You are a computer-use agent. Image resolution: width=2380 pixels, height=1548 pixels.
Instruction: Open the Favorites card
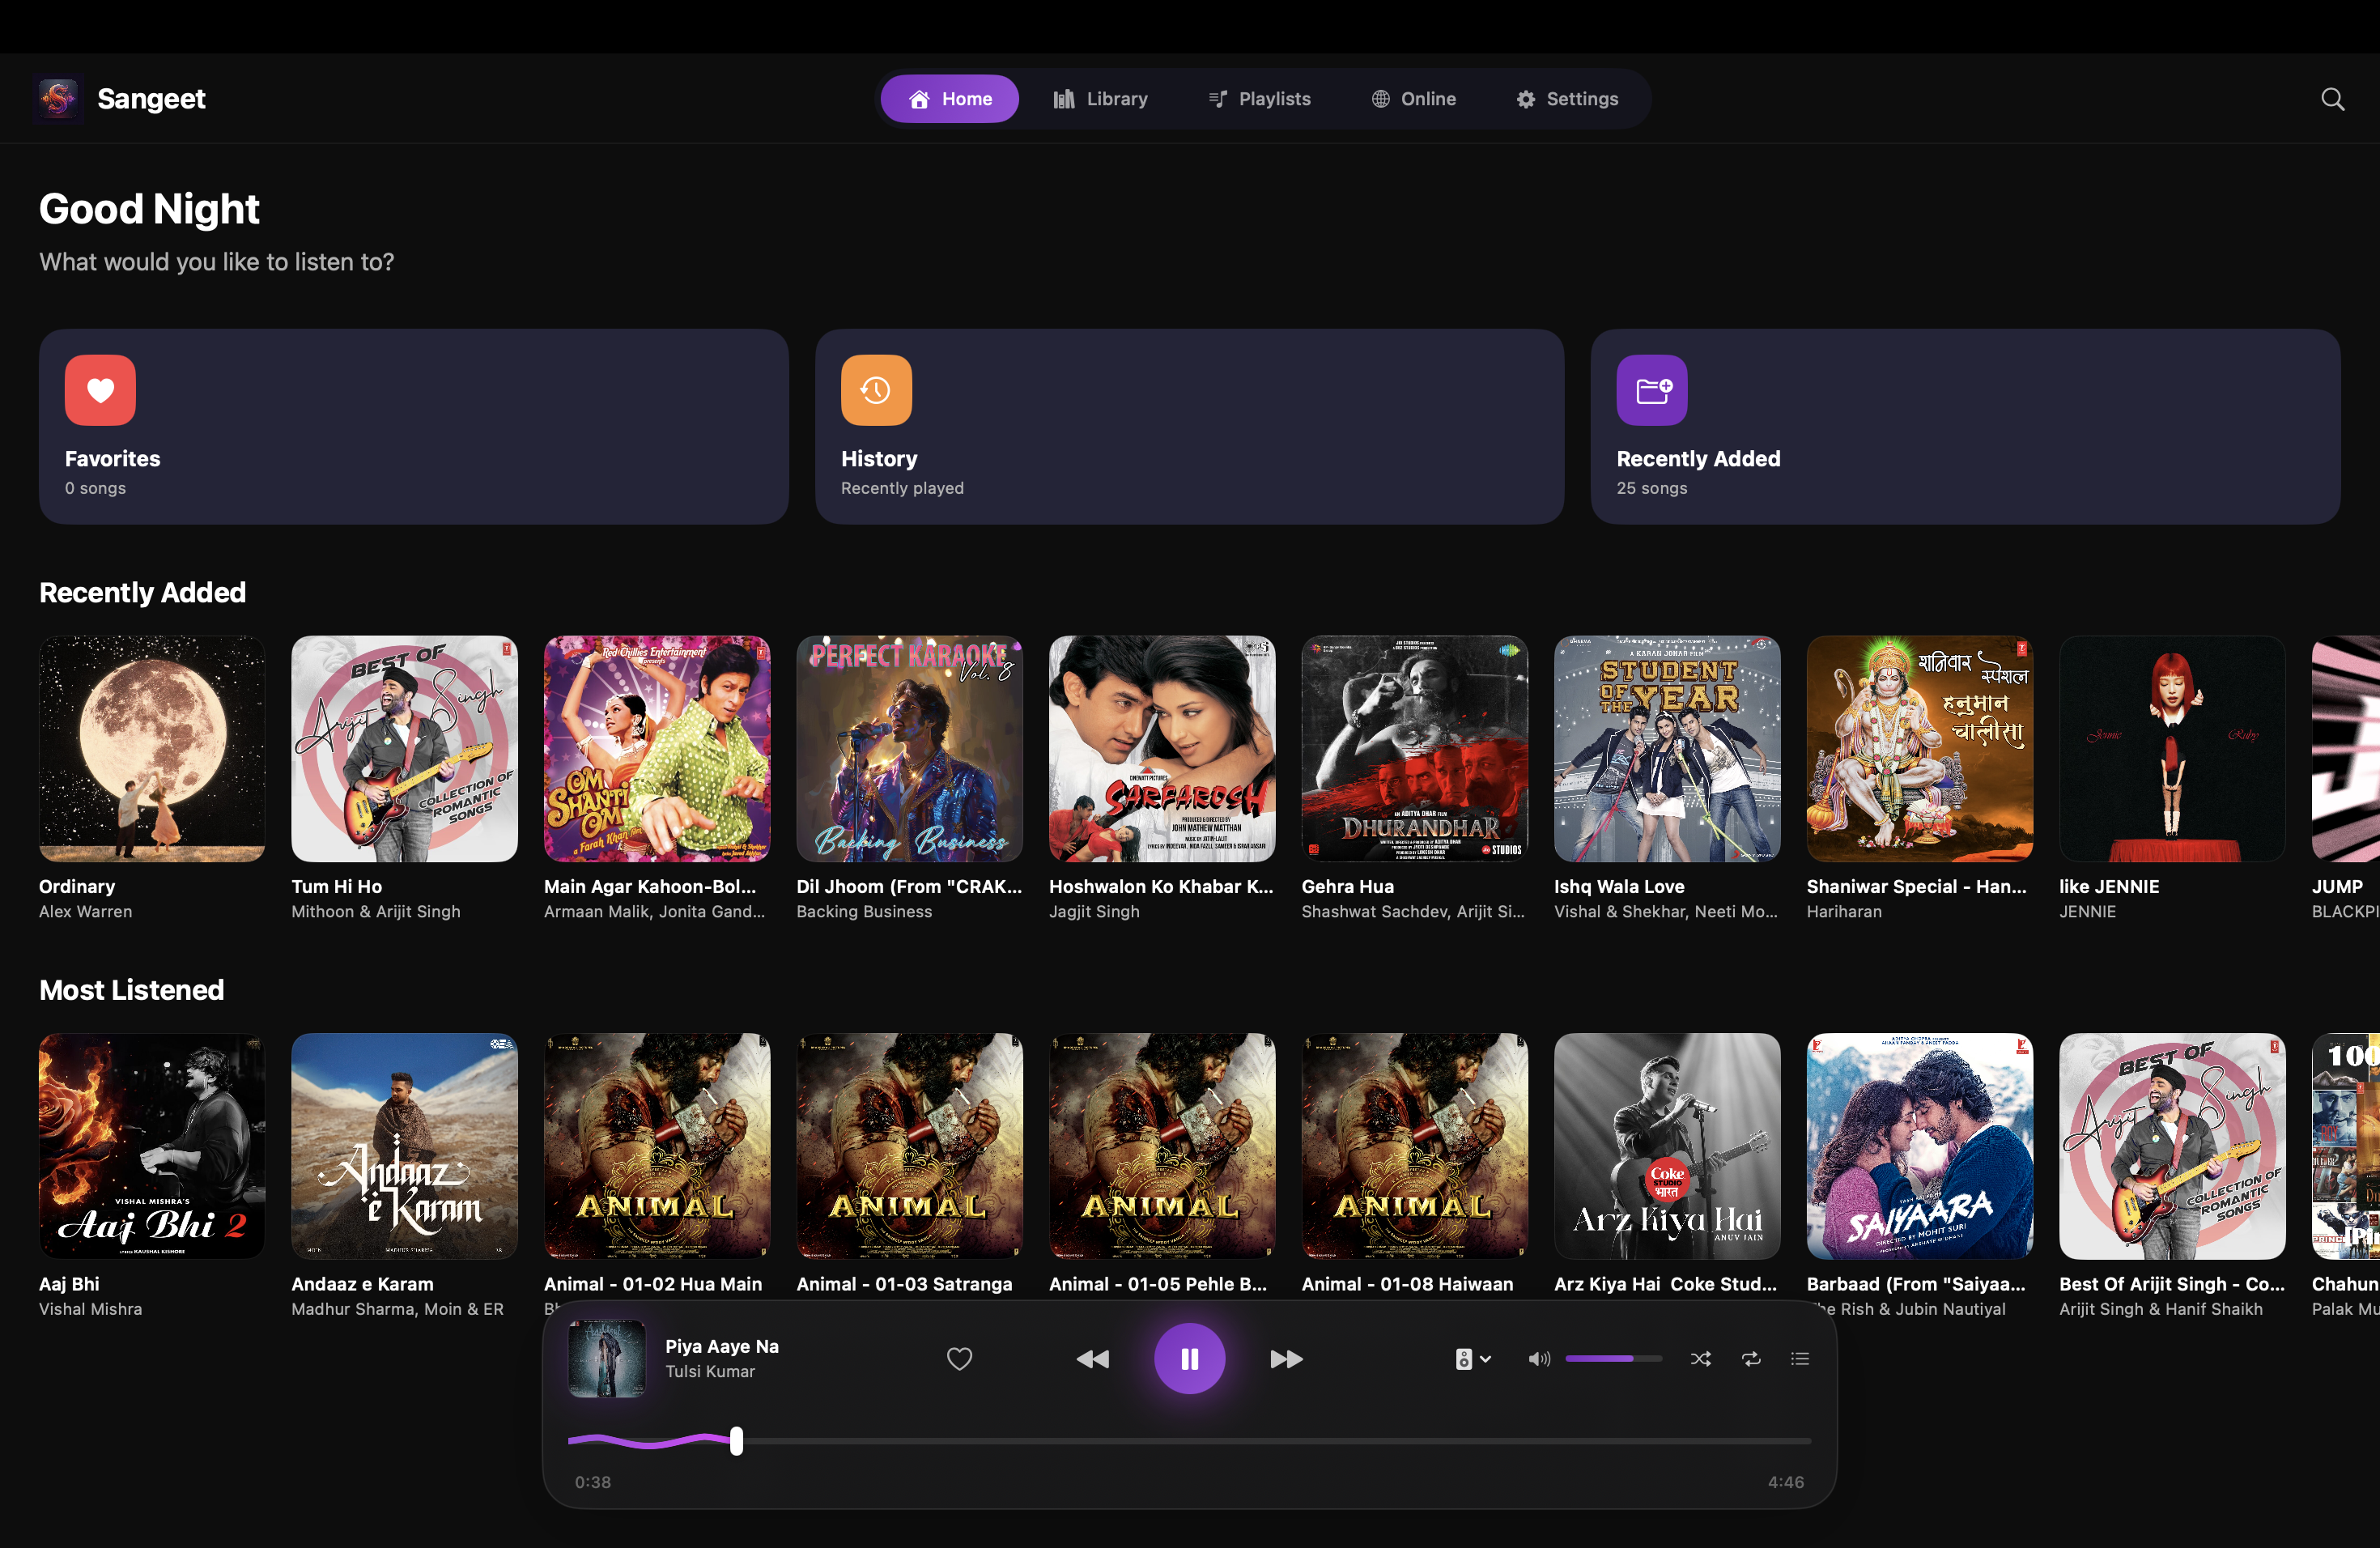tap(414, 427)
